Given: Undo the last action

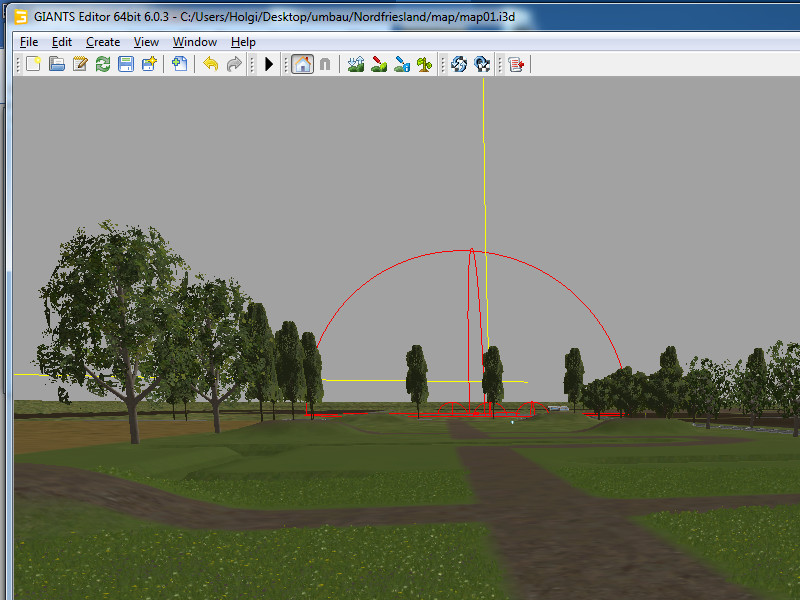Looking at the screenshot, I should point(210,64).
